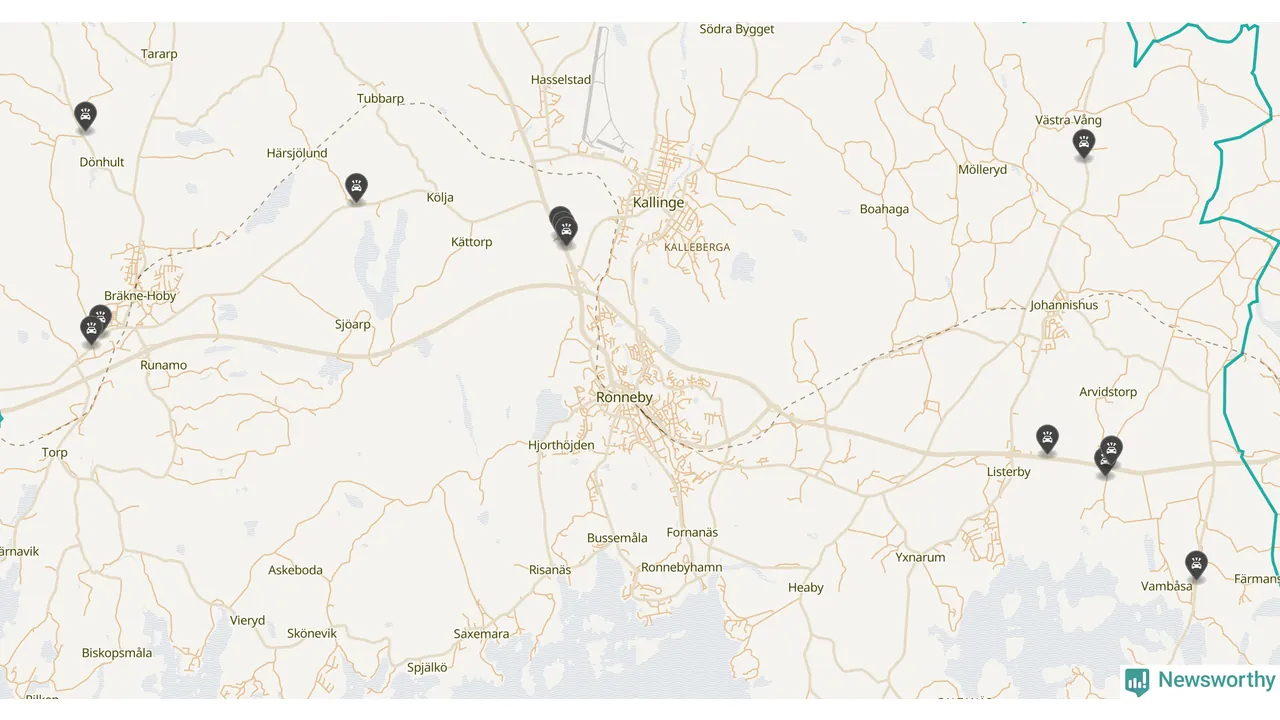Select the car marker near Härsjölund
Viewport: 1280px width, 720px height.
[x=356, y=187]
